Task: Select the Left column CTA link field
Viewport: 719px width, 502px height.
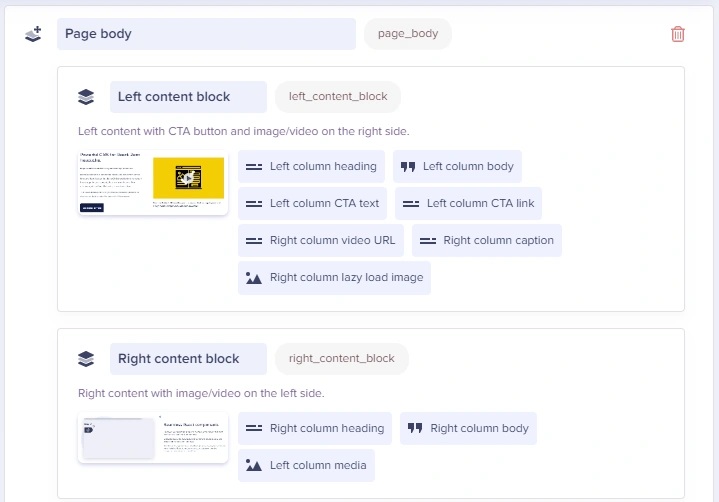Action: 468,204
